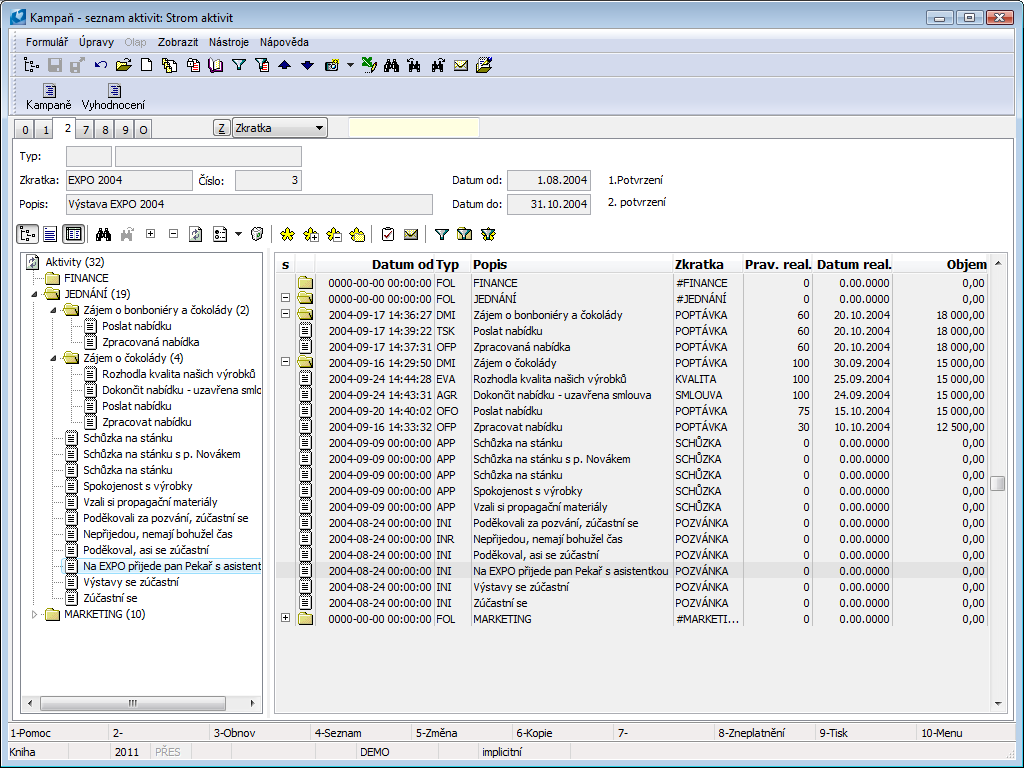Click the camera icon in the main toolbar
This screenshot has width=1024, height=768.
coord(331,66)
